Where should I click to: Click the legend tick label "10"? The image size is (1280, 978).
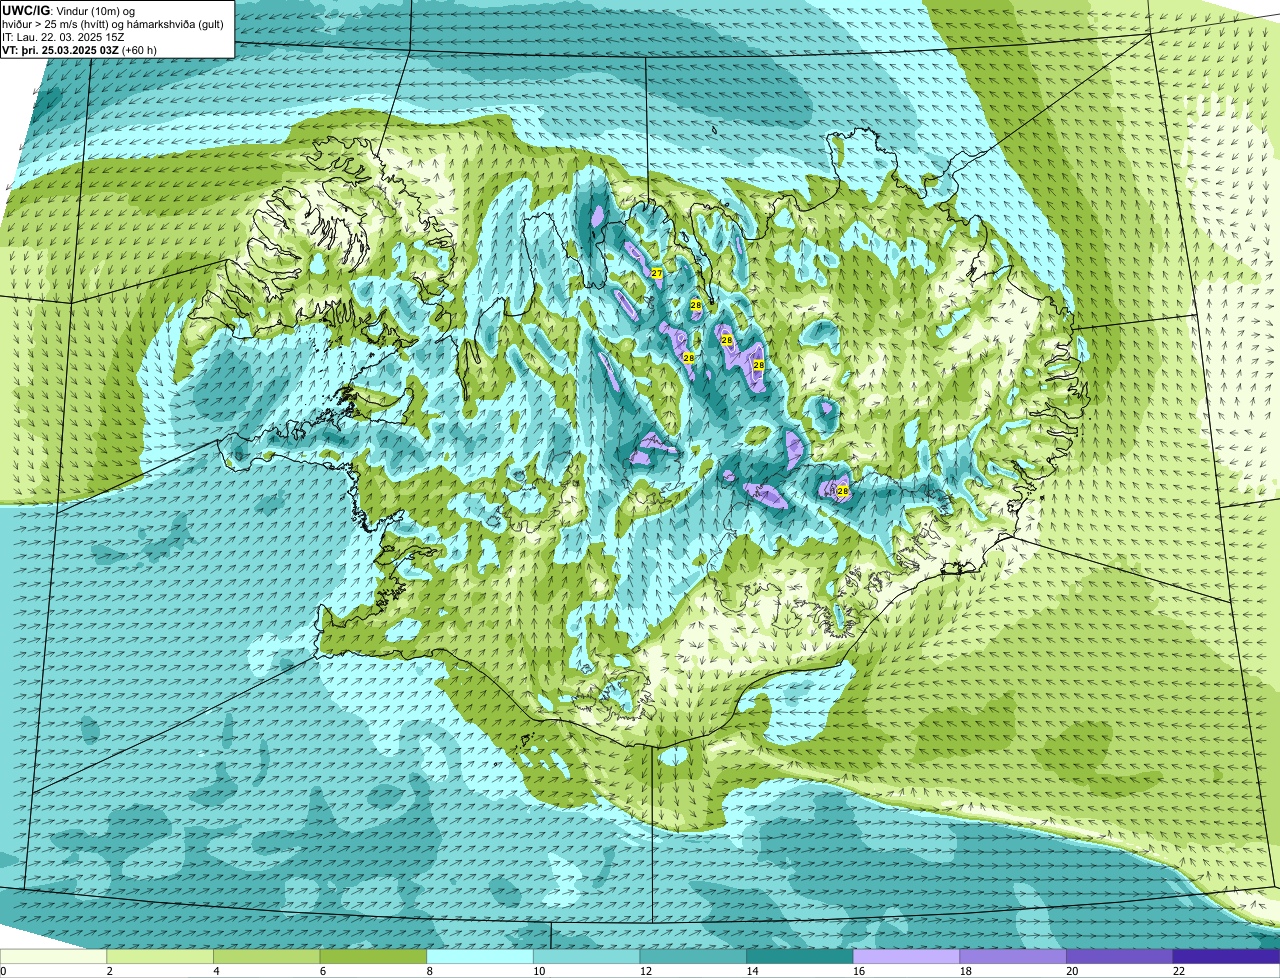pos(539,971)
